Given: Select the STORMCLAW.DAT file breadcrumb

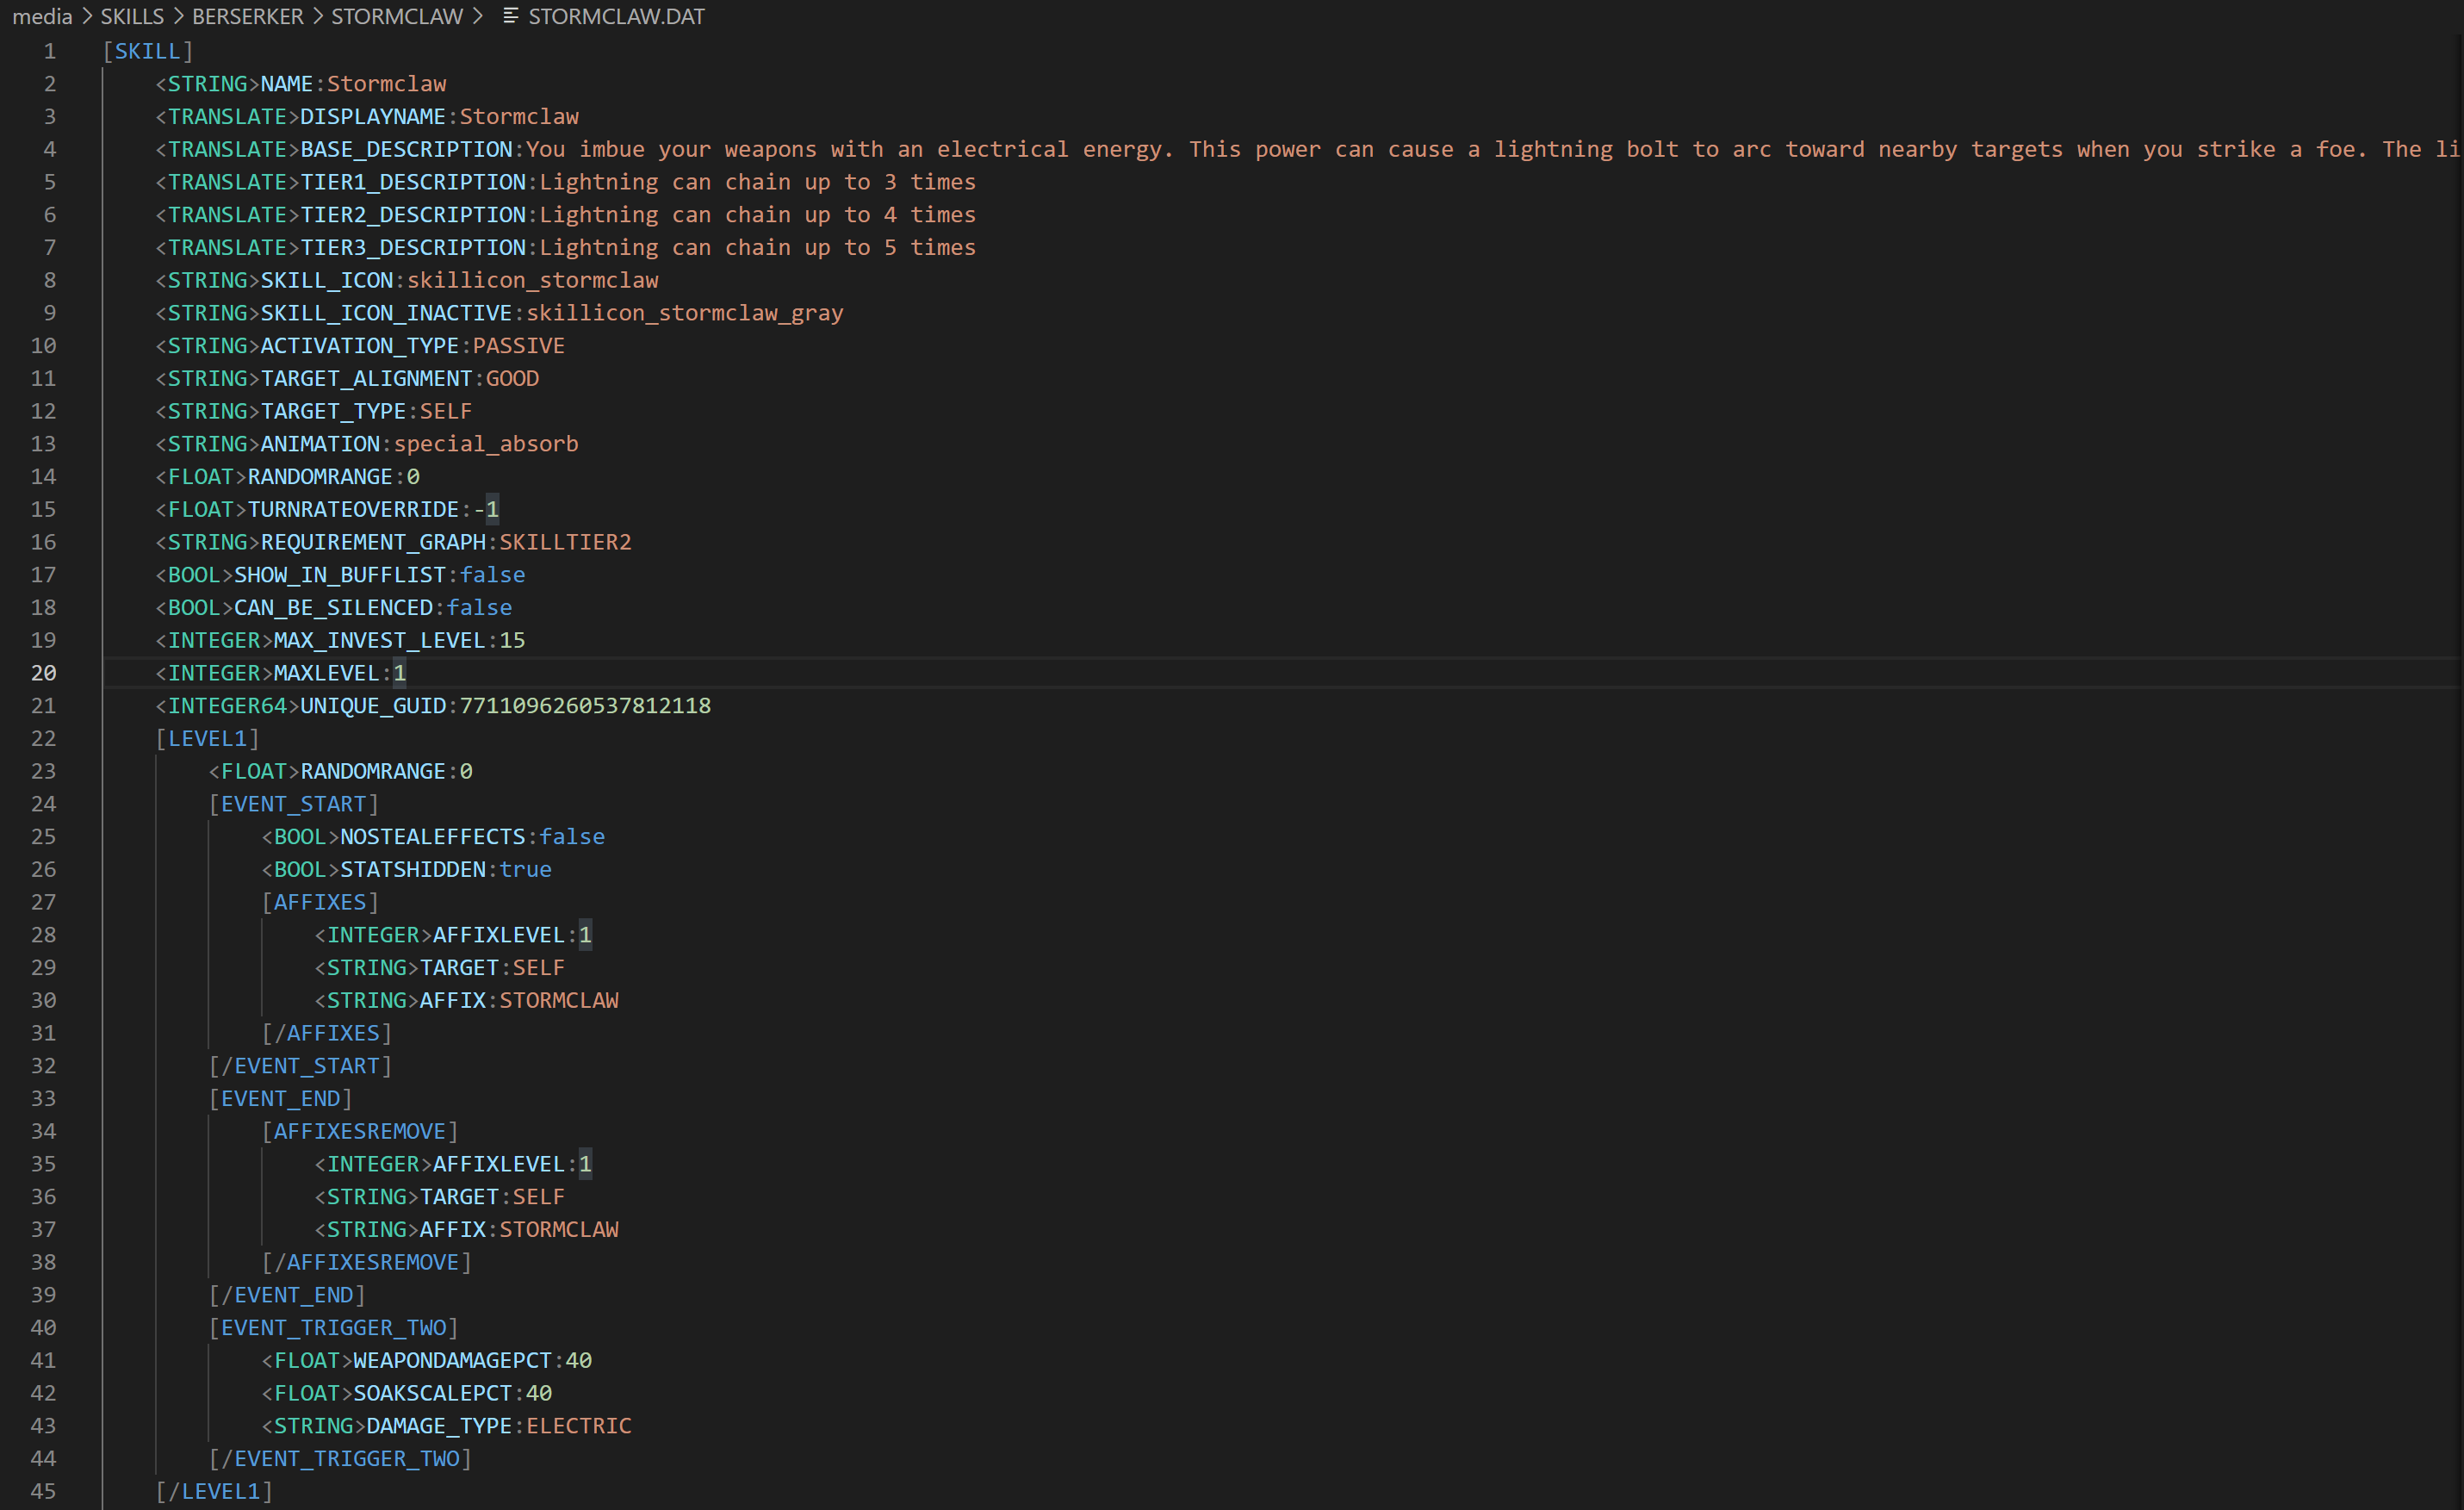Looking at the screenshot, I should click(616, 16).
